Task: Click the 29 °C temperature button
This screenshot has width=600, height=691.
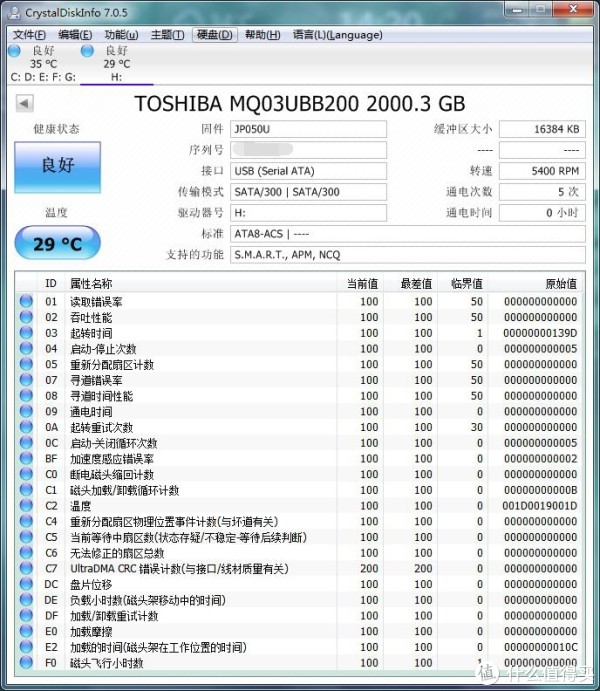Action: (58, 243)
